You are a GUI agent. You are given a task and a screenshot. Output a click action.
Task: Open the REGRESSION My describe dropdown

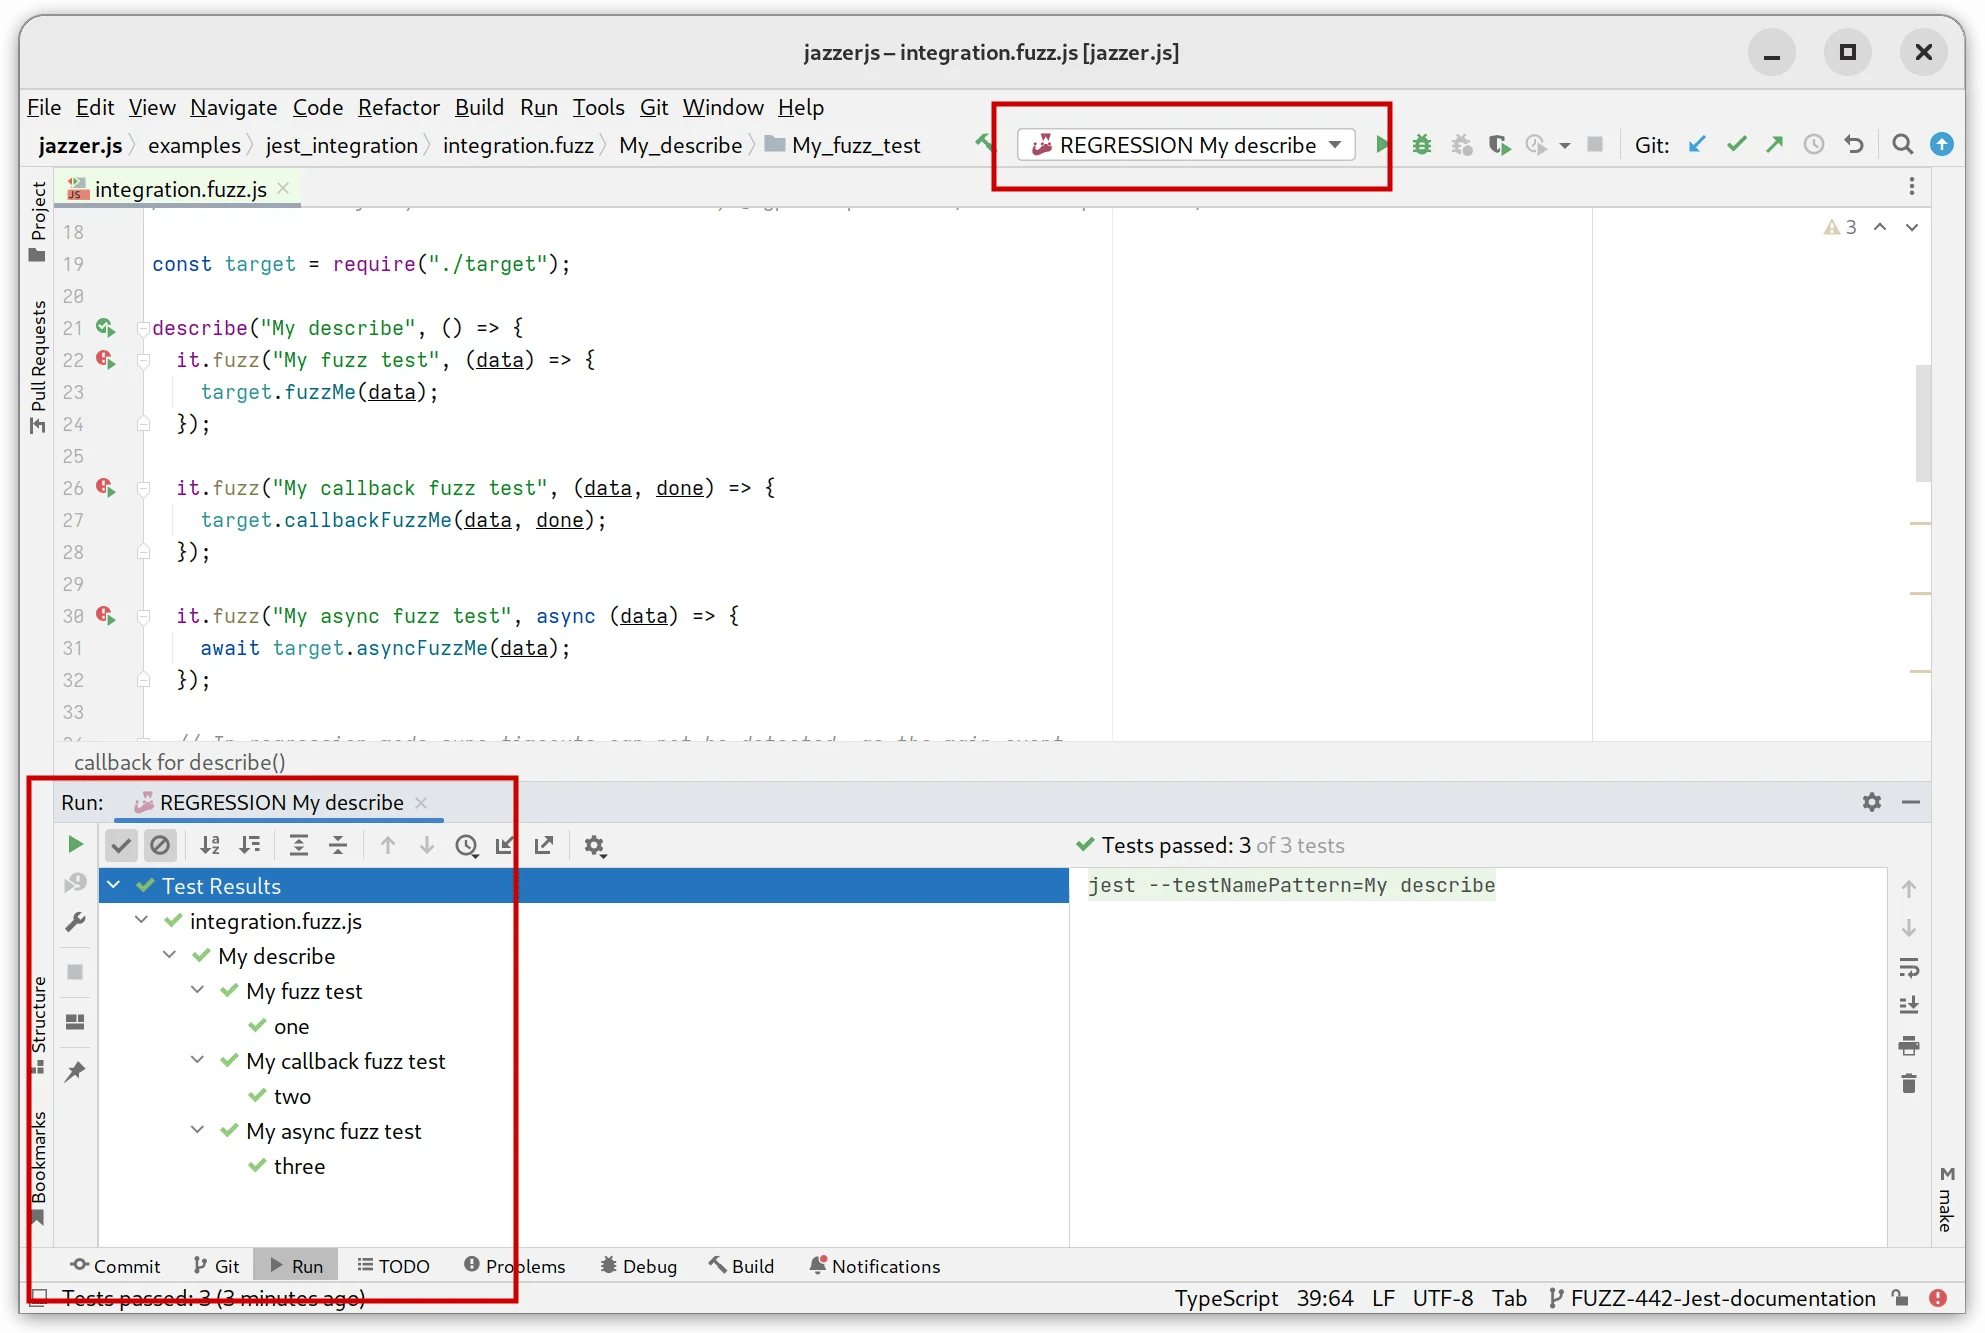tap(1338, 143)
